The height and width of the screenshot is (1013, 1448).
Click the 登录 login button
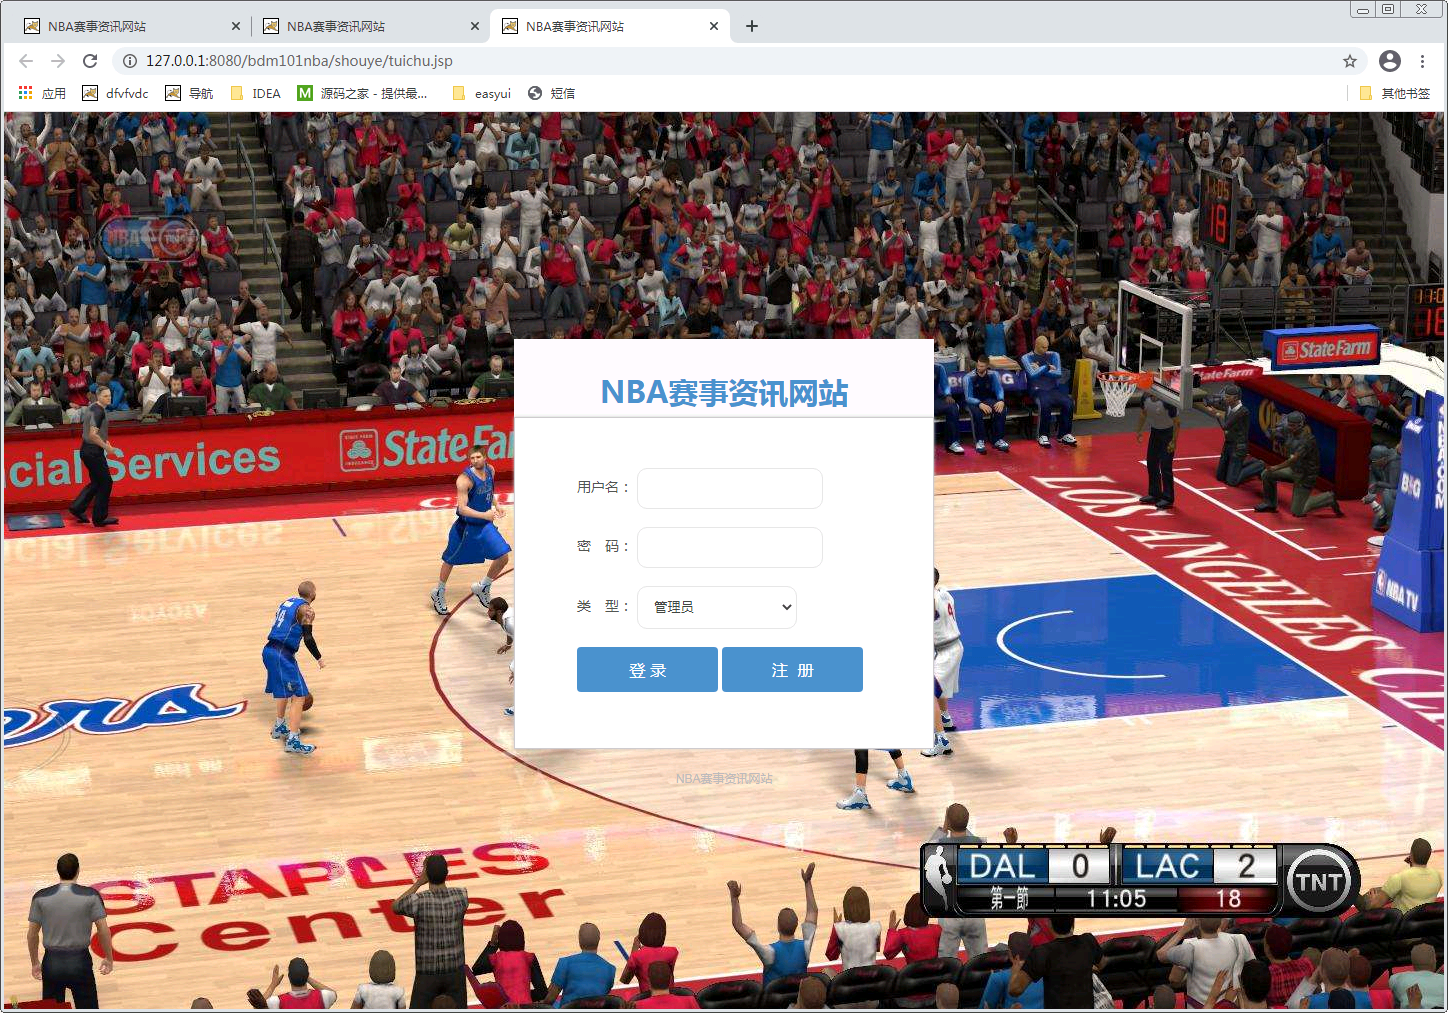(x=647, y=670)
